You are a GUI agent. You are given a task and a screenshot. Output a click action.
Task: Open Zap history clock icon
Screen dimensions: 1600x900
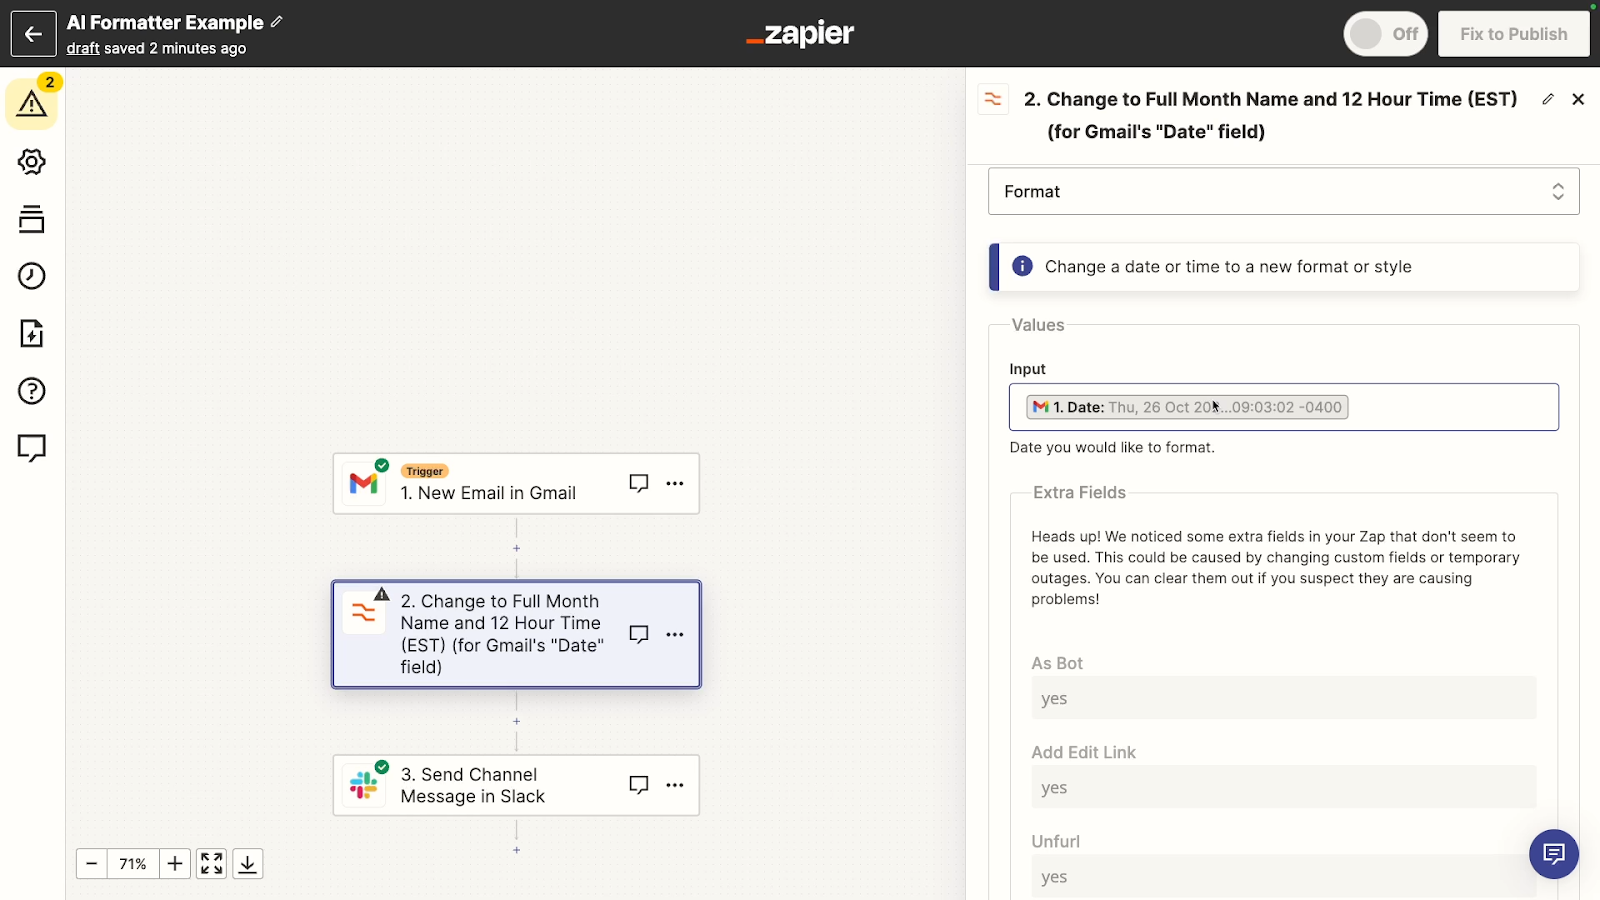32,276
